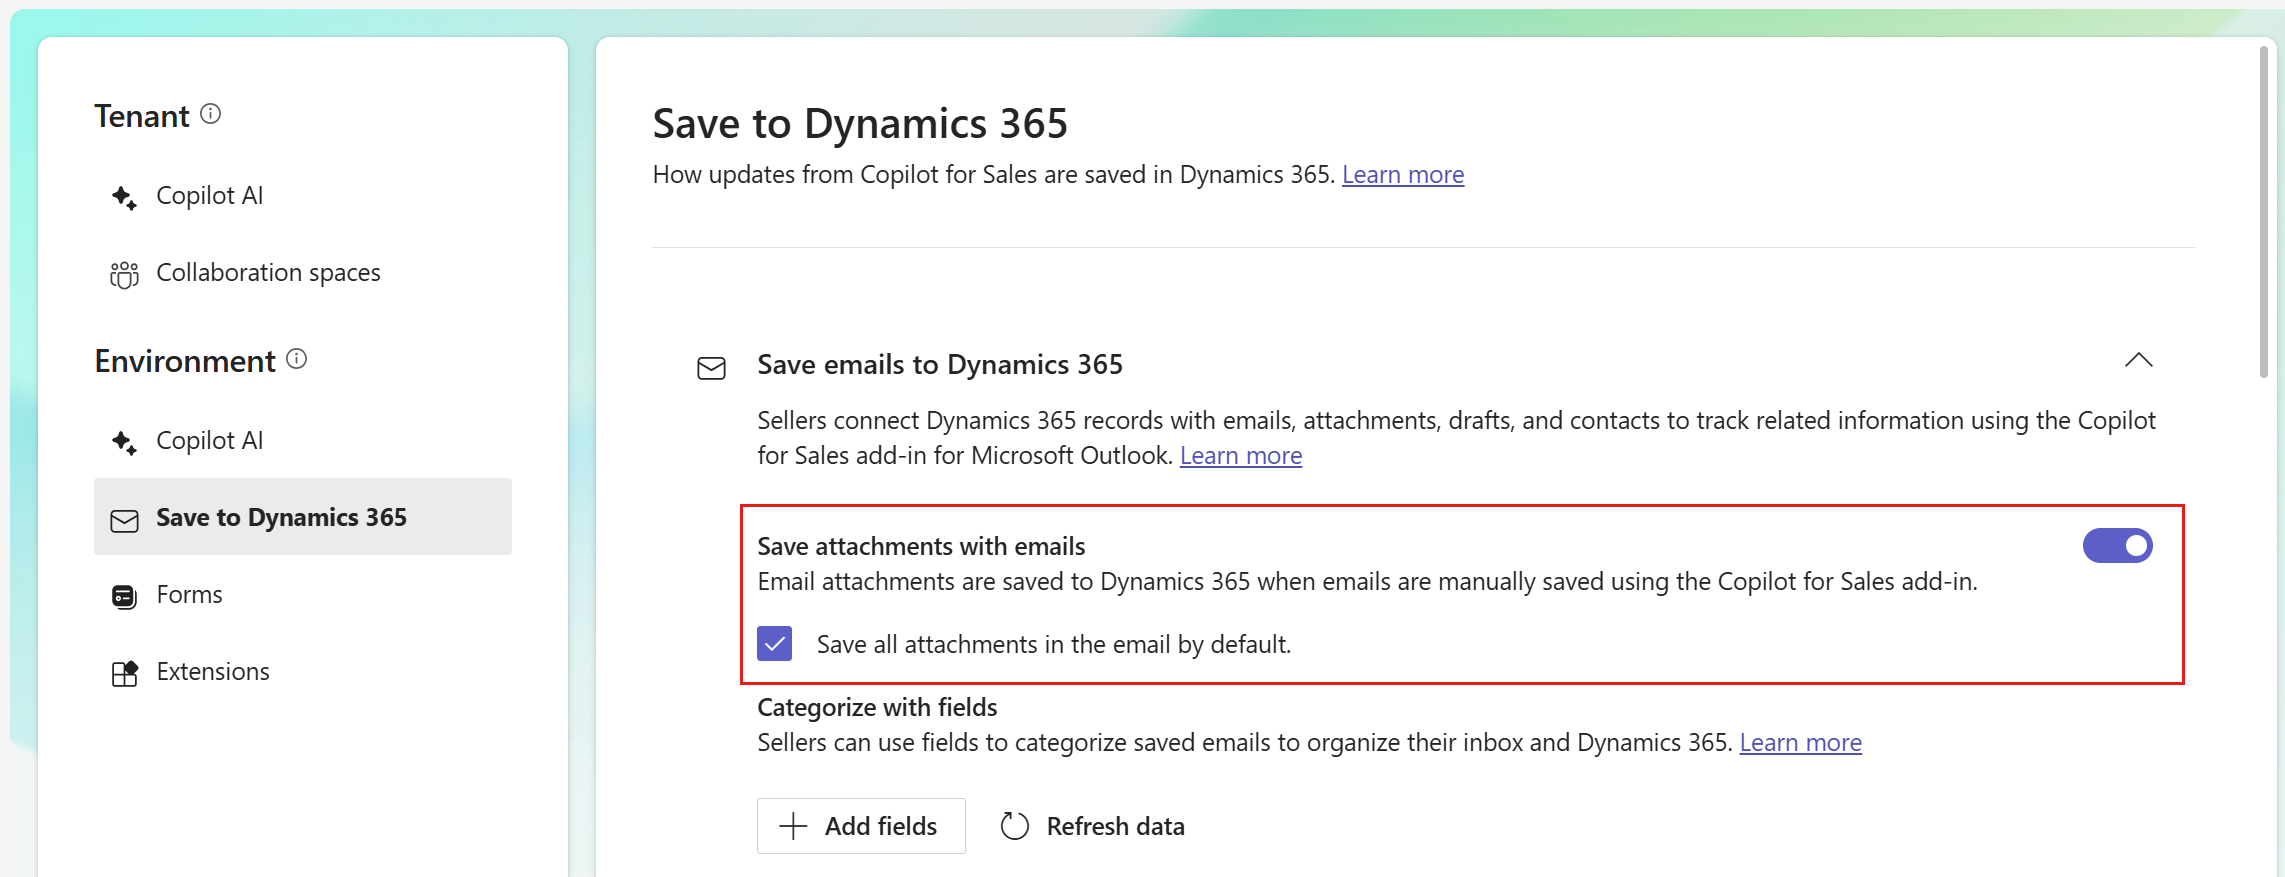2285x877 pixels.
Task: Click the Save emails to Dynamics 365 heading
Action: [940, 365]
